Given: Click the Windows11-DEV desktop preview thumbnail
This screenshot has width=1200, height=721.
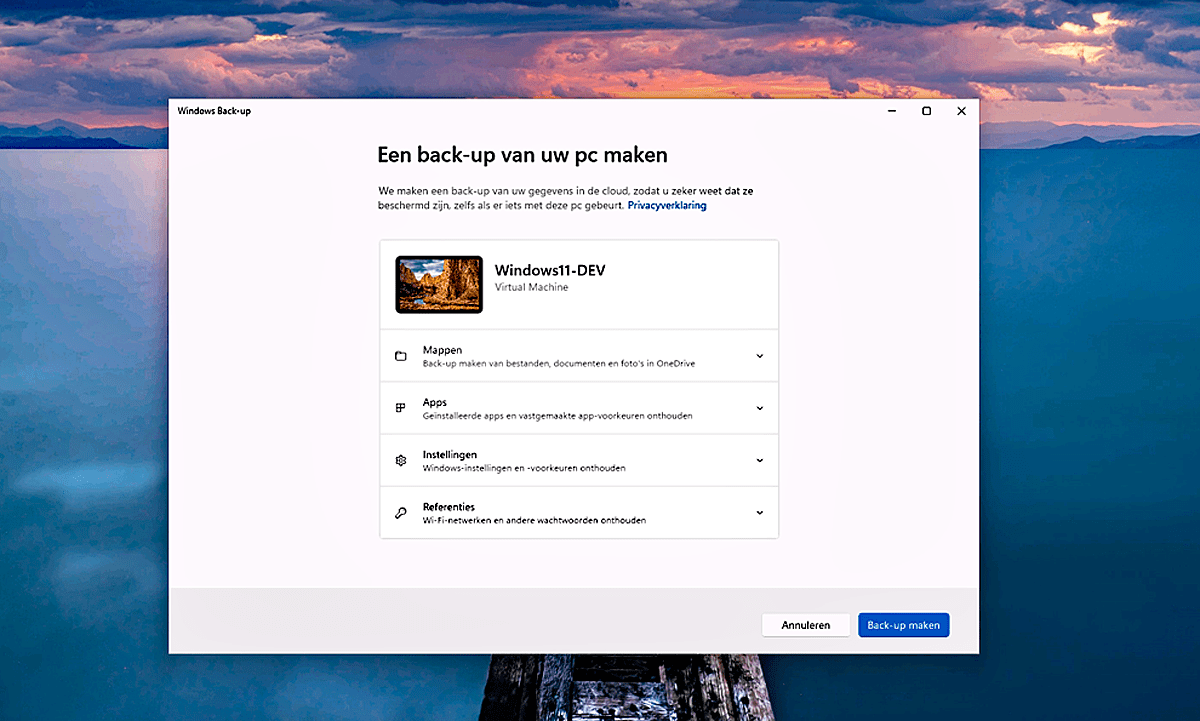Looking at the screenshot, I should point(438,283).
